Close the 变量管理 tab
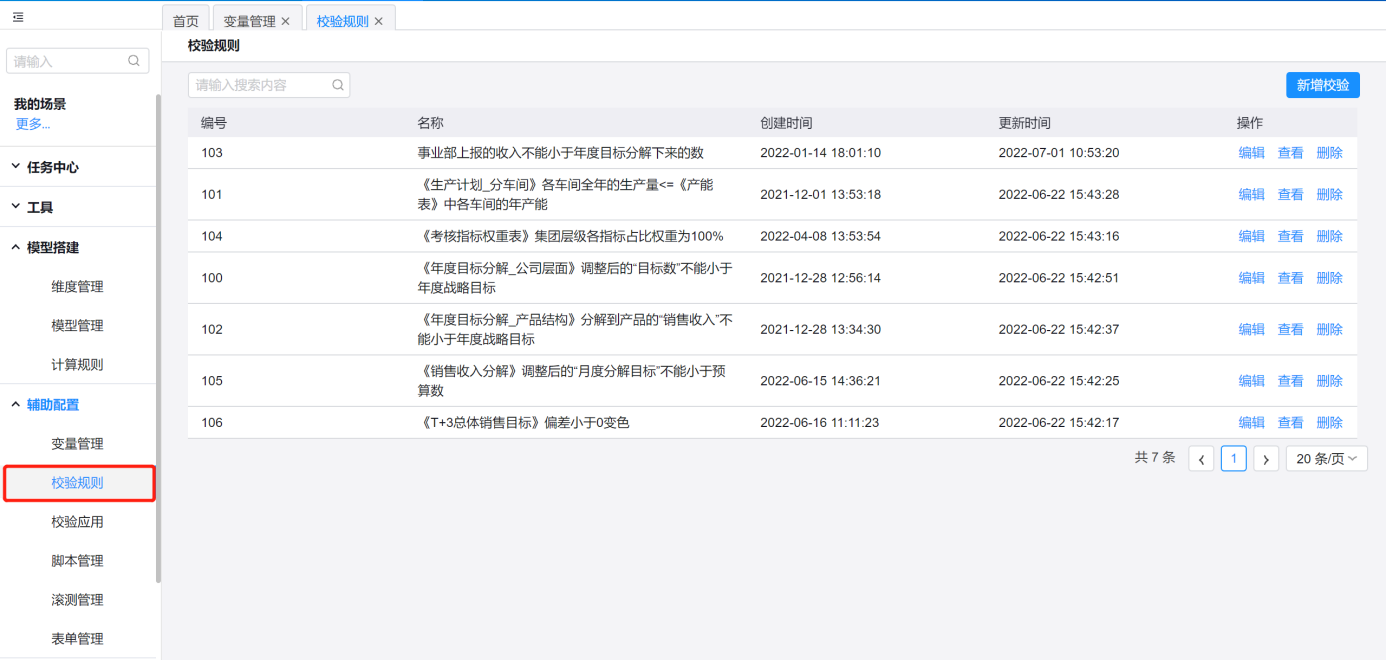 286,21
